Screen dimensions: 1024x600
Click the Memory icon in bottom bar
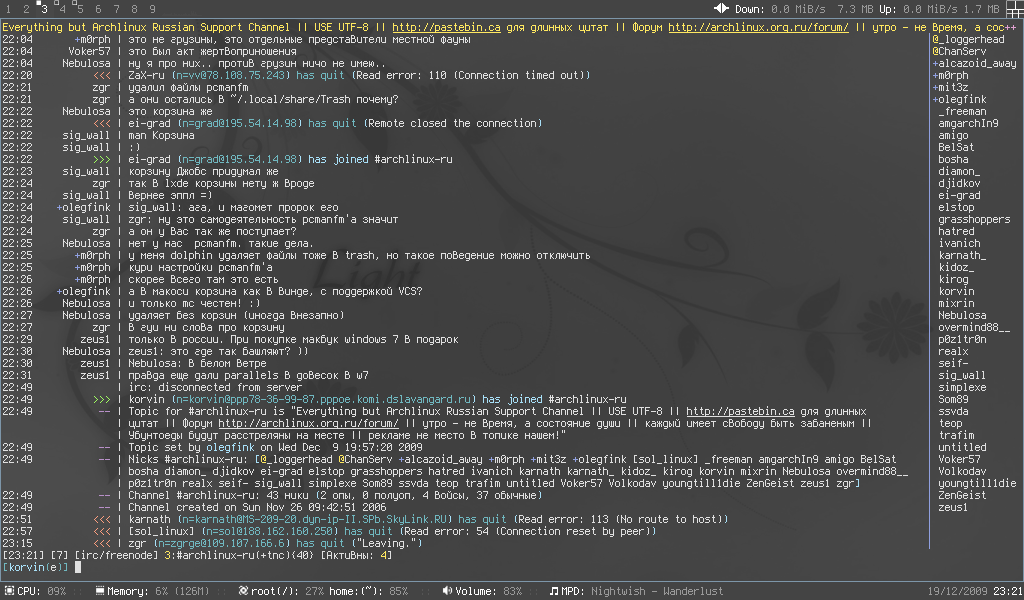tap(100, 591)
